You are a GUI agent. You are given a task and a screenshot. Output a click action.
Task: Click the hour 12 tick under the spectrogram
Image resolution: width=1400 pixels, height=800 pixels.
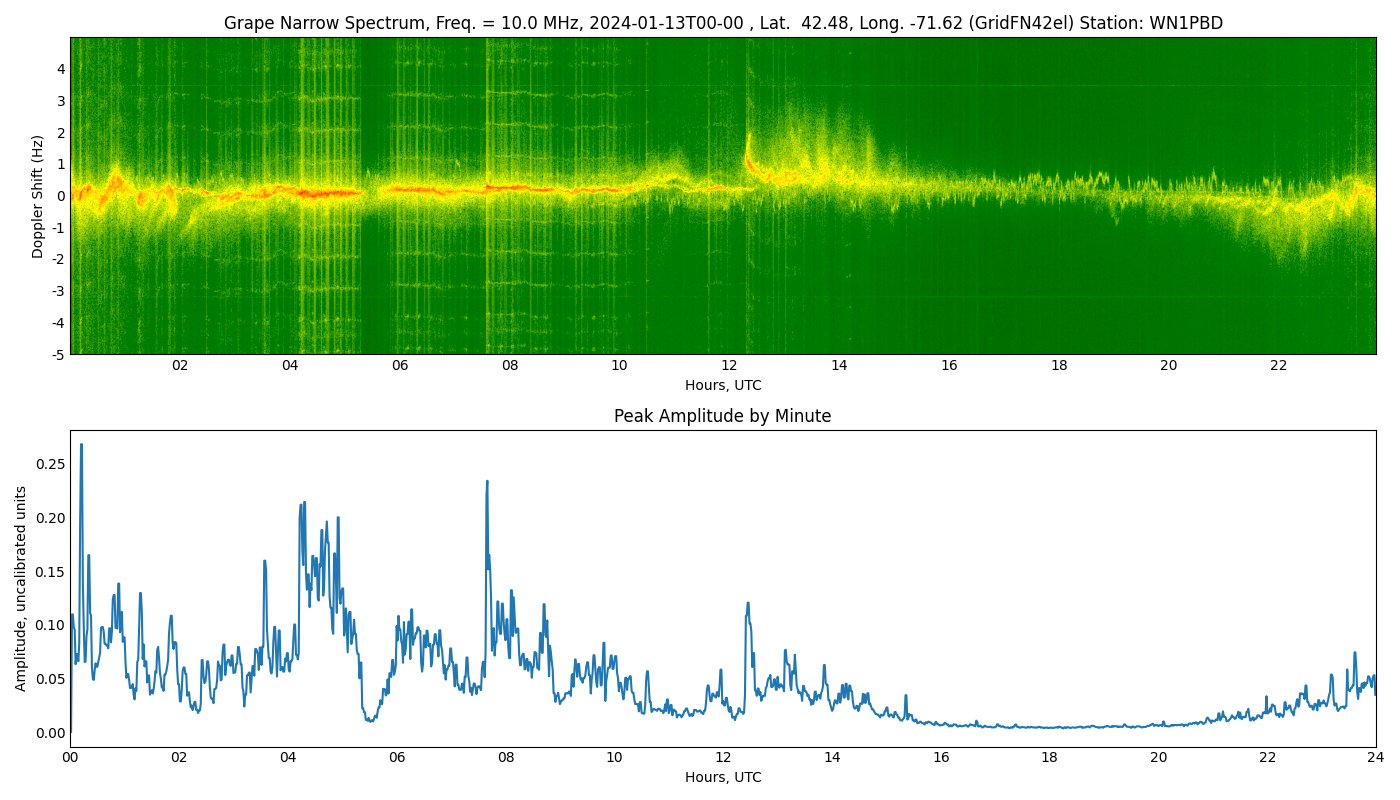[729, 366]
